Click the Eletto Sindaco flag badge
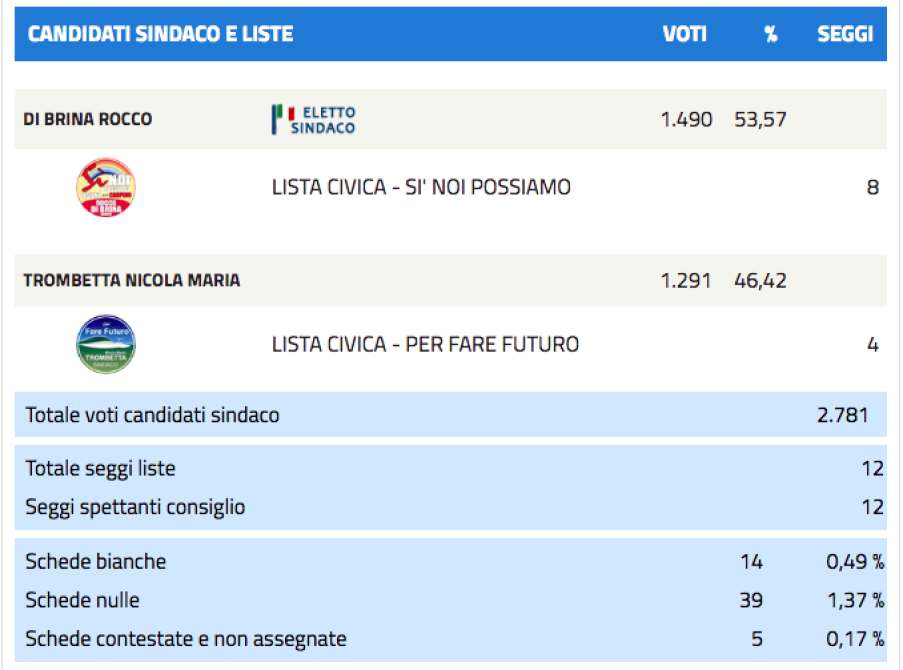 [x=314, y=120]
